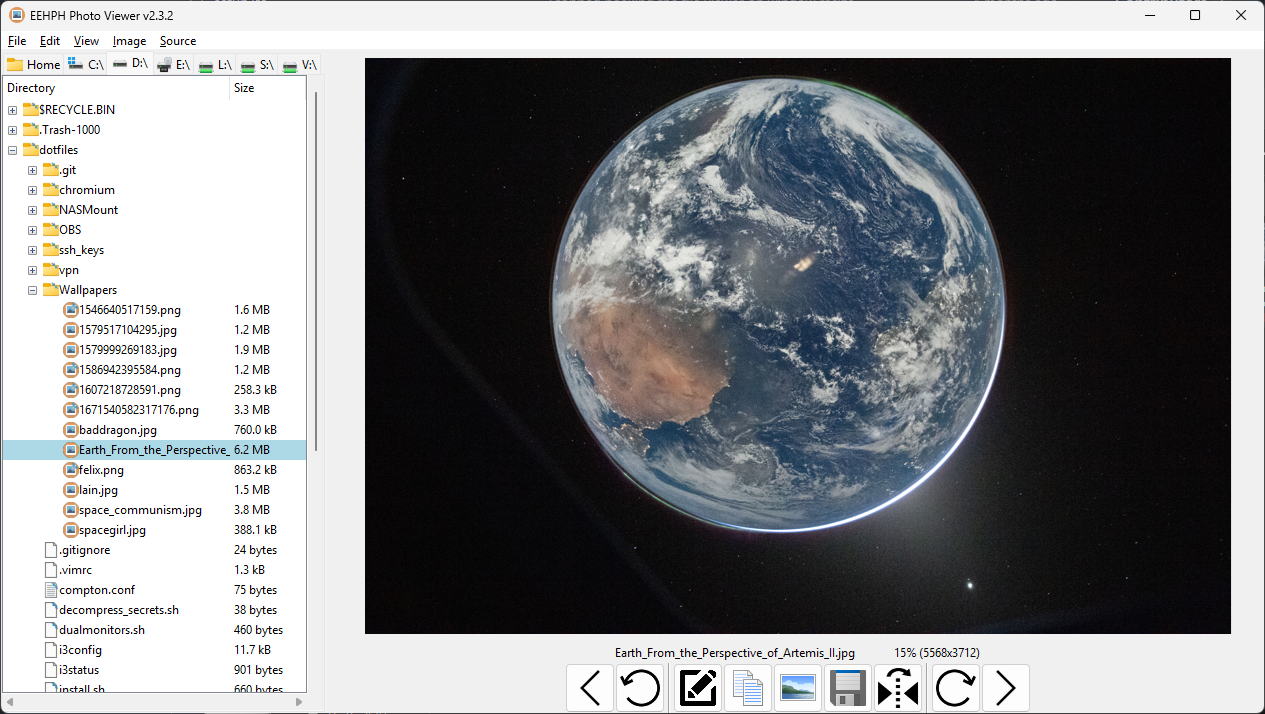Expand the $RECYCLE.BIN folder

[x=13, y=110]
